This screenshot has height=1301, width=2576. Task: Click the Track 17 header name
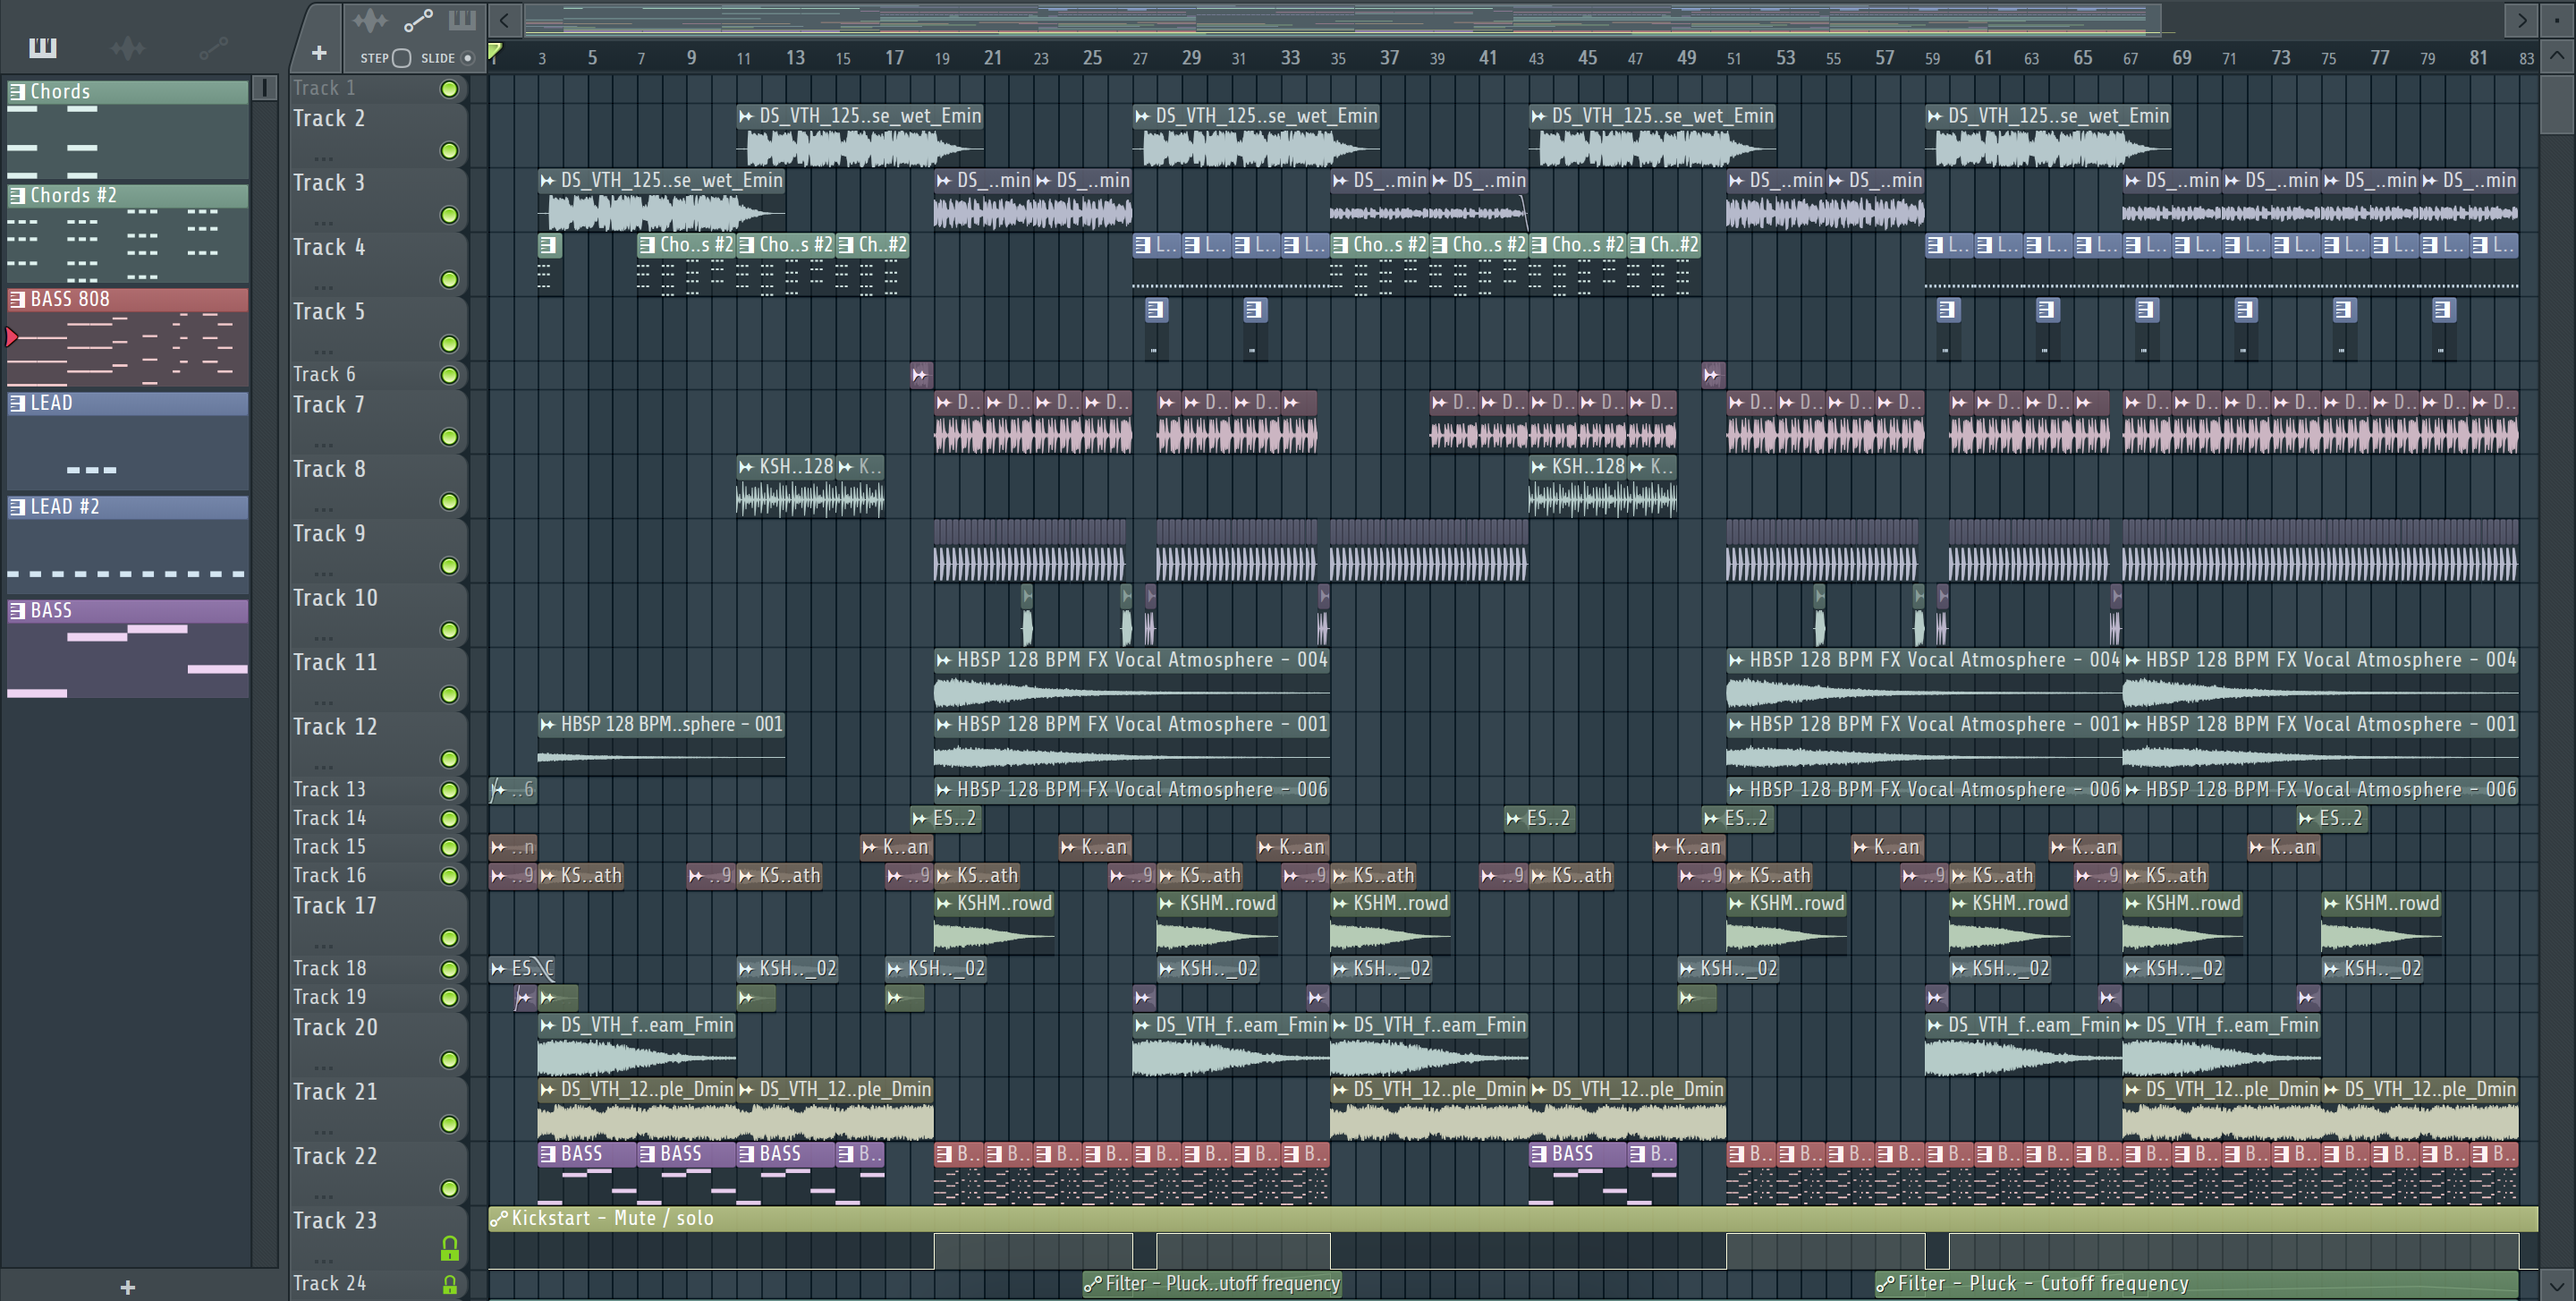[335, 906]
